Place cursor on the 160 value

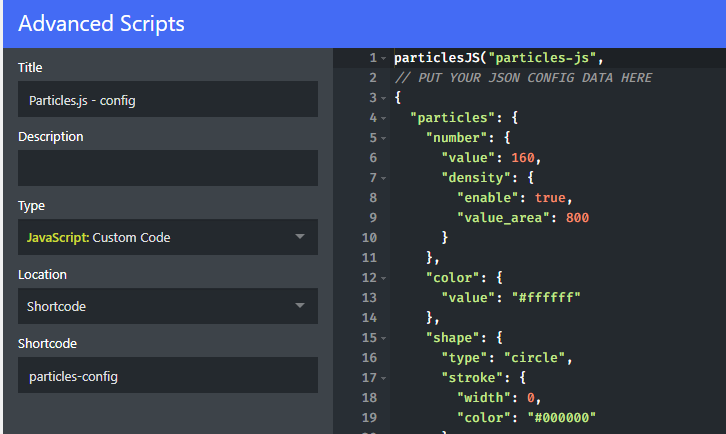coord(523,158)
